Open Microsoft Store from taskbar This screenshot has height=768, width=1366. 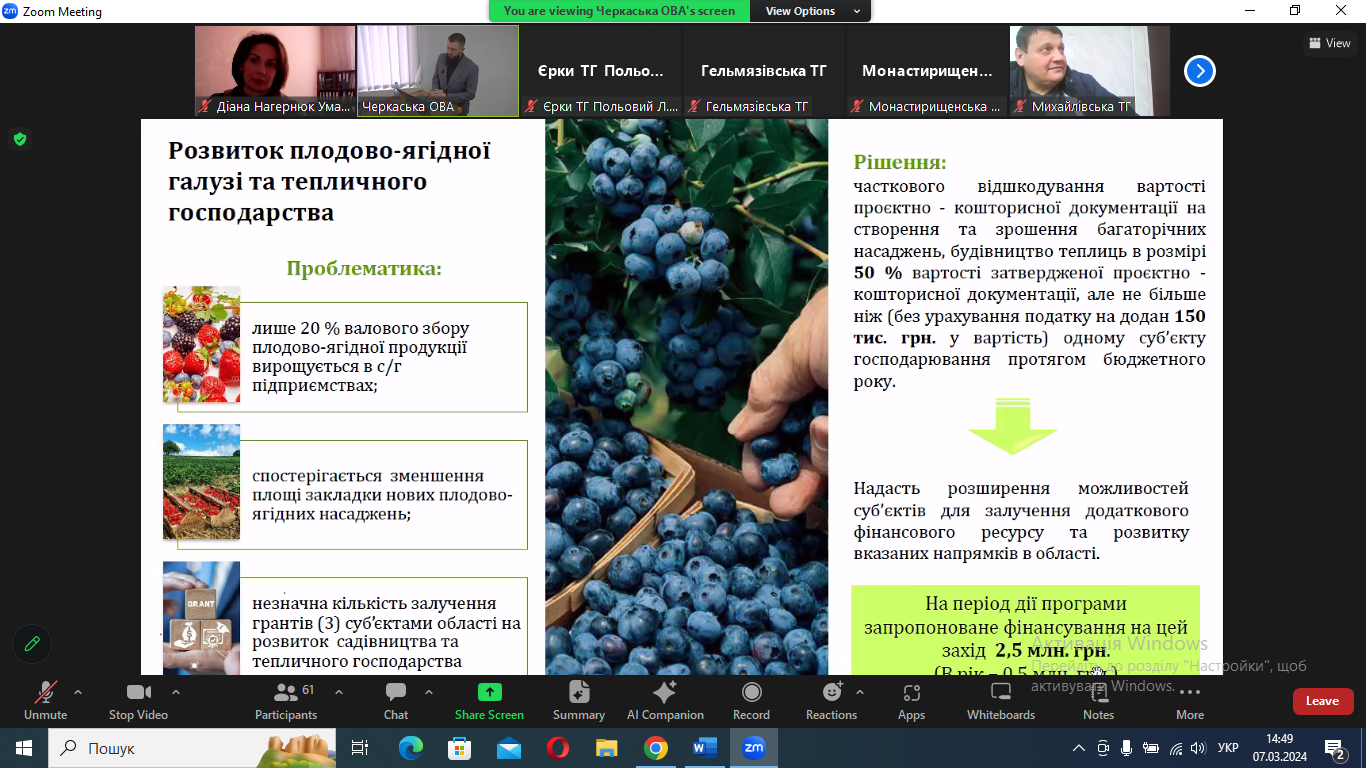(x=459, y=748)
